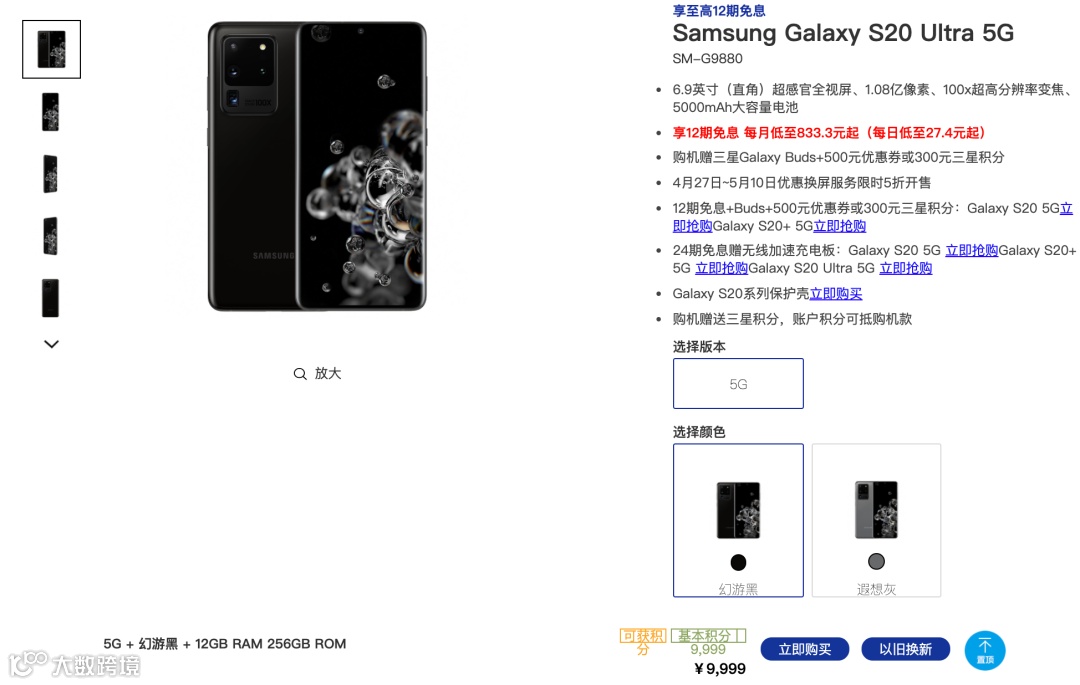The height and width of the screenshot is (685, 1080).
Task: Select the fifth back-view phone thumbnail
Action: click(x=51, y=297)
